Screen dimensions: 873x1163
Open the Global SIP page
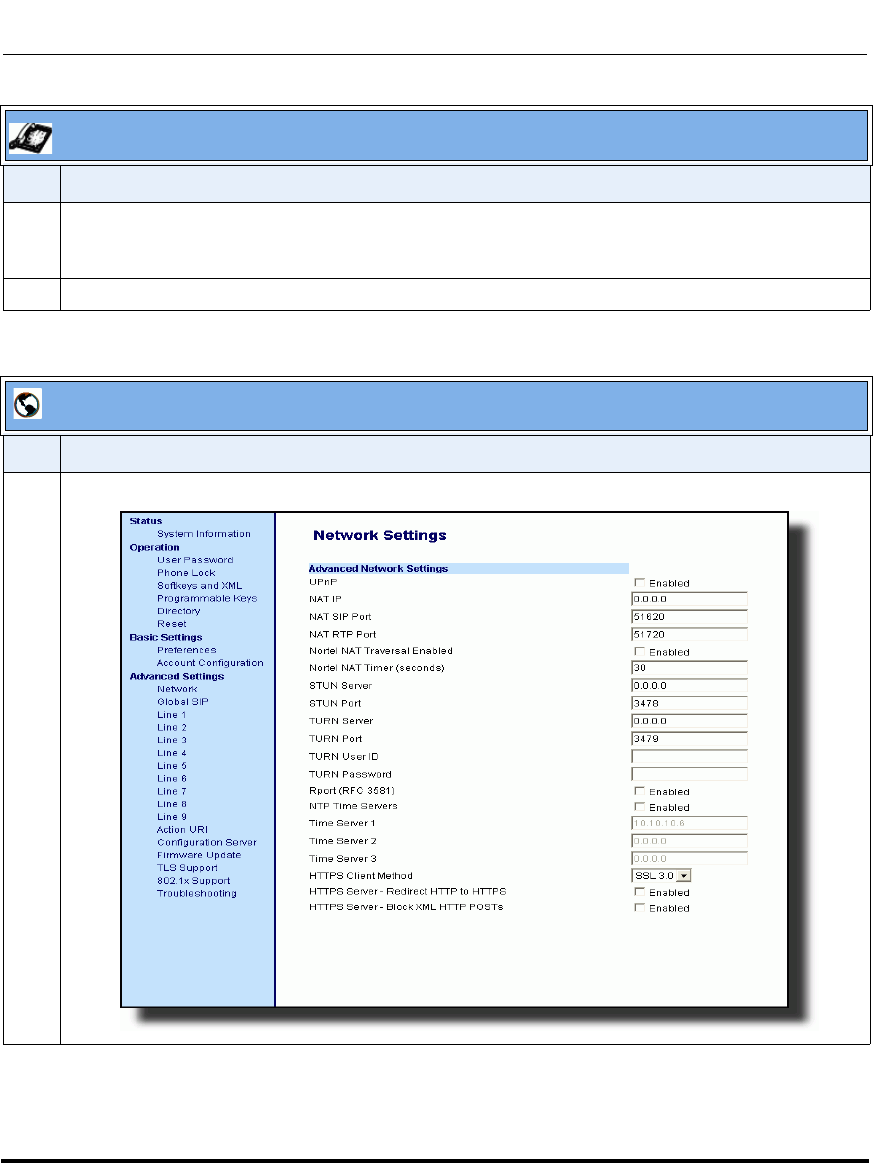point(182,702)
